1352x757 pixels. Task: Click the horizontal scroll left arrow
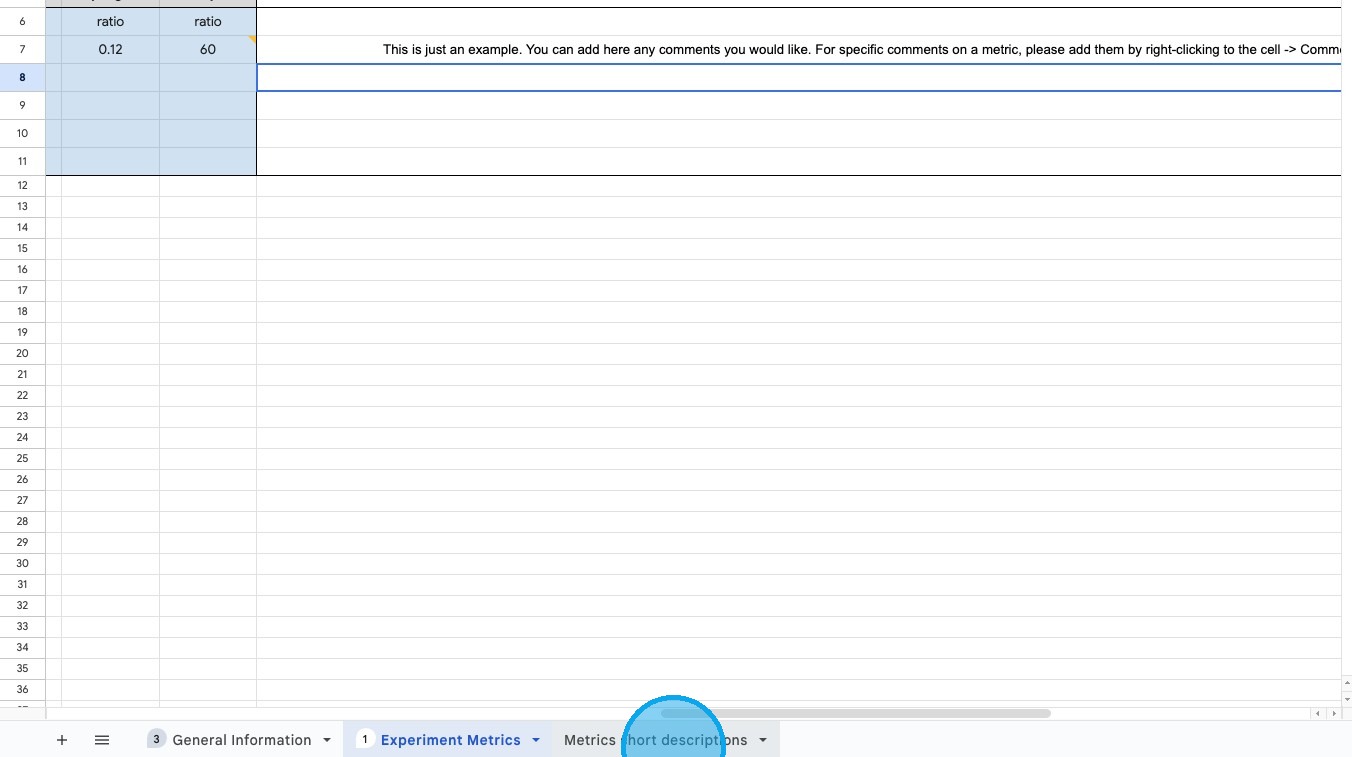pos(1319,713)
